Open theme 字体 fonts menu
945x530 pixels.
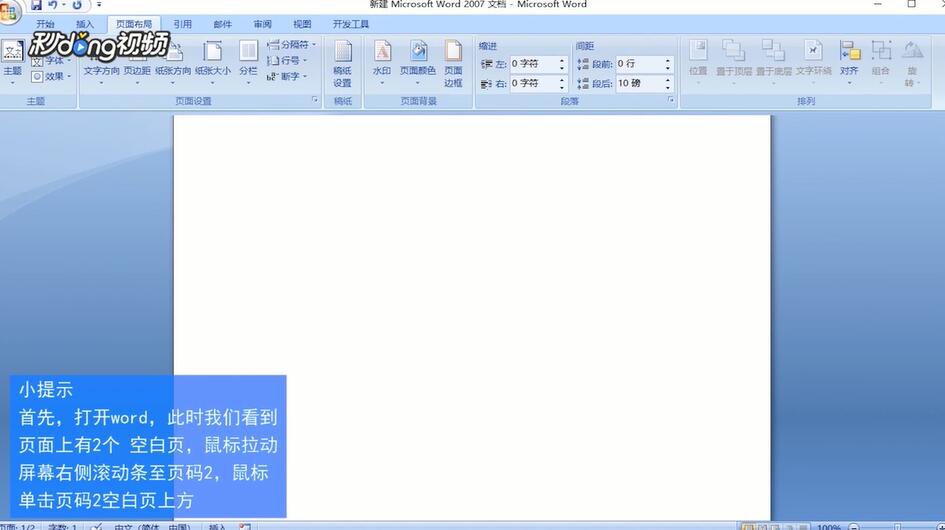[52, 61]
